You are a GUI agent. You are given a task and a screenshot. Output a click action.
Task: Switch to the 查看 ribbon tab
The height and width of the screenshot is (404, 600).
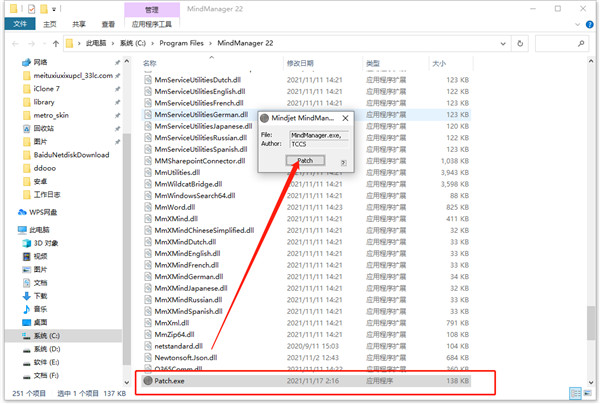[108, 24]
